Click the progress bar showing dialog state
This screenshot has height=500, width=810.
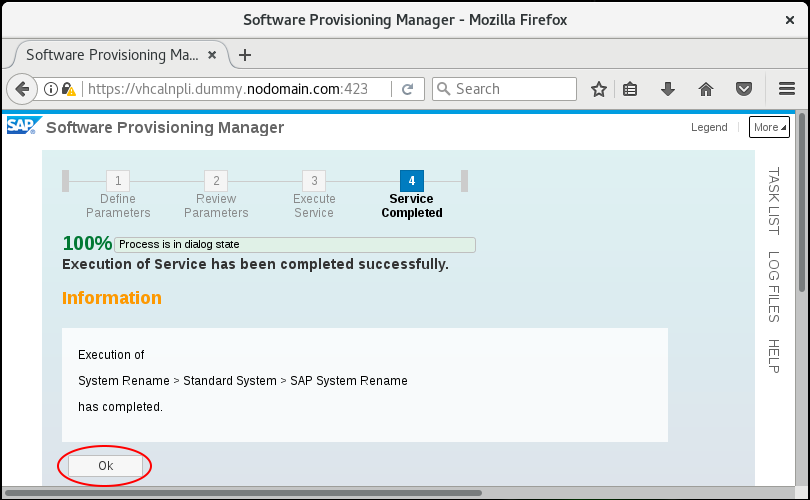coord(294,244)
